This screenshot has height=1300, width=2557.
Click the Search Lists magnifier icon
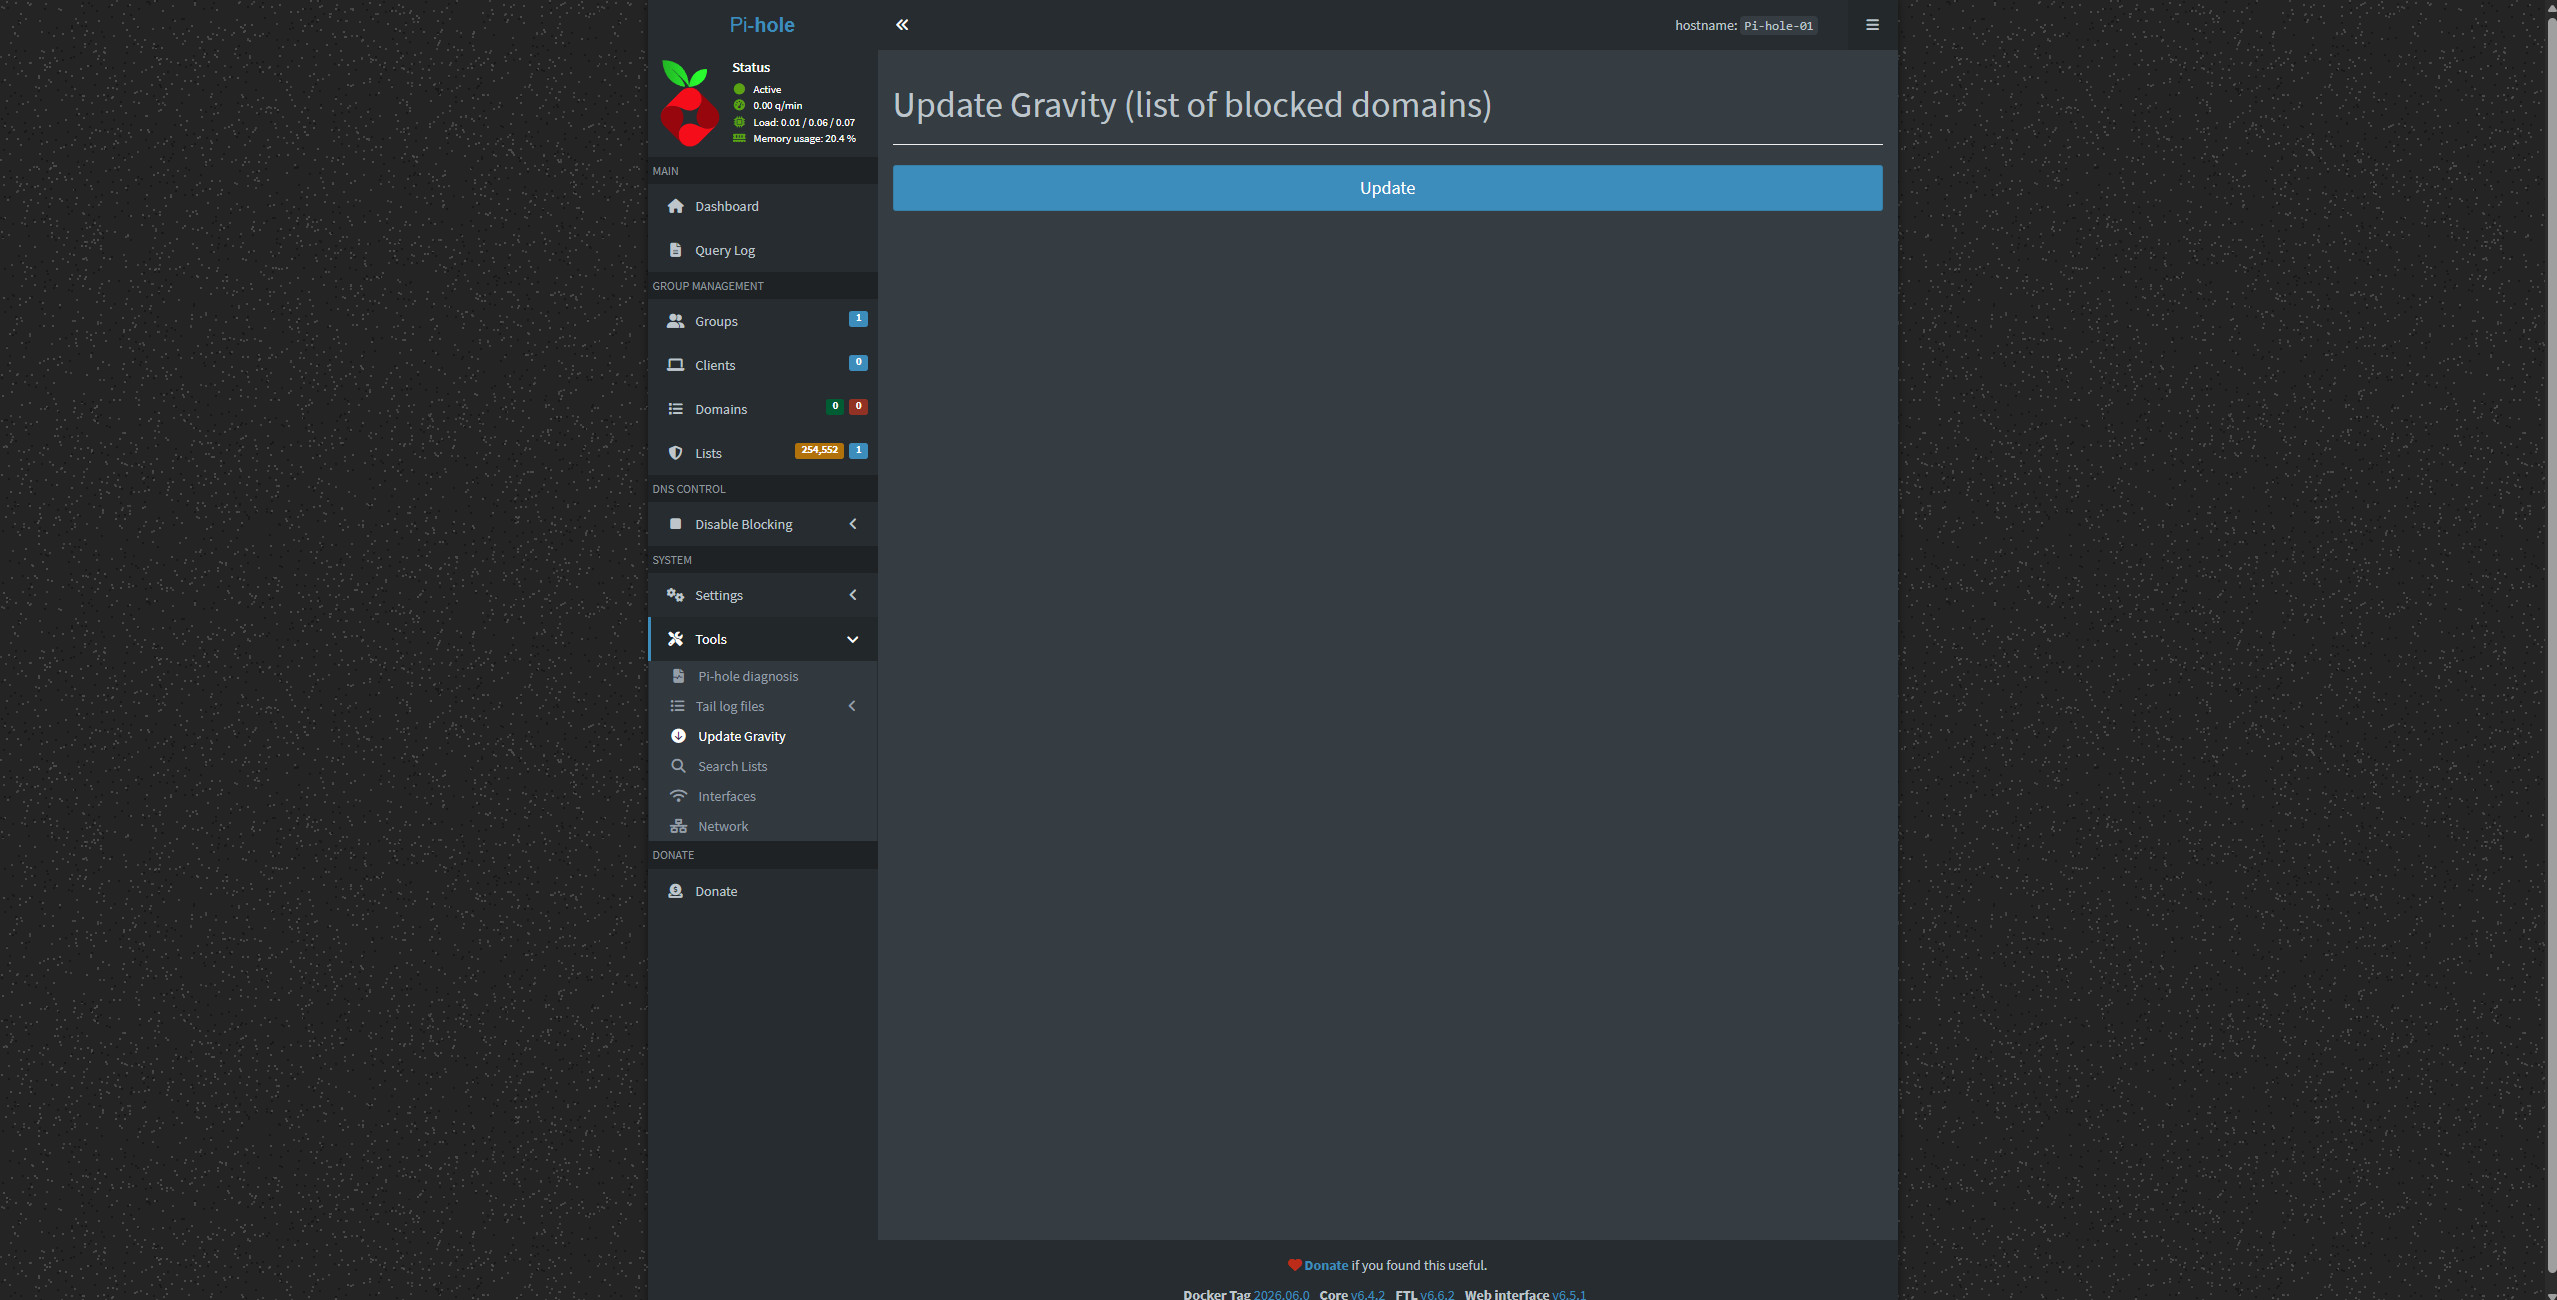tap(678, 766)
